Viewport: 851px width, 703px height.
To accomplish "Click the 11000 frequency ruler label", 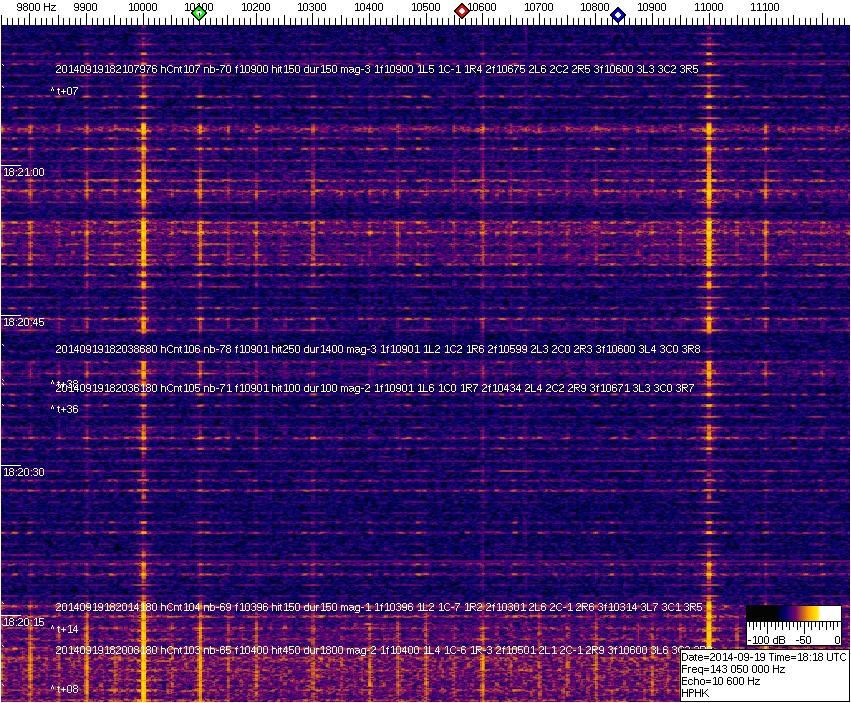I will click(x=709, y=7).
